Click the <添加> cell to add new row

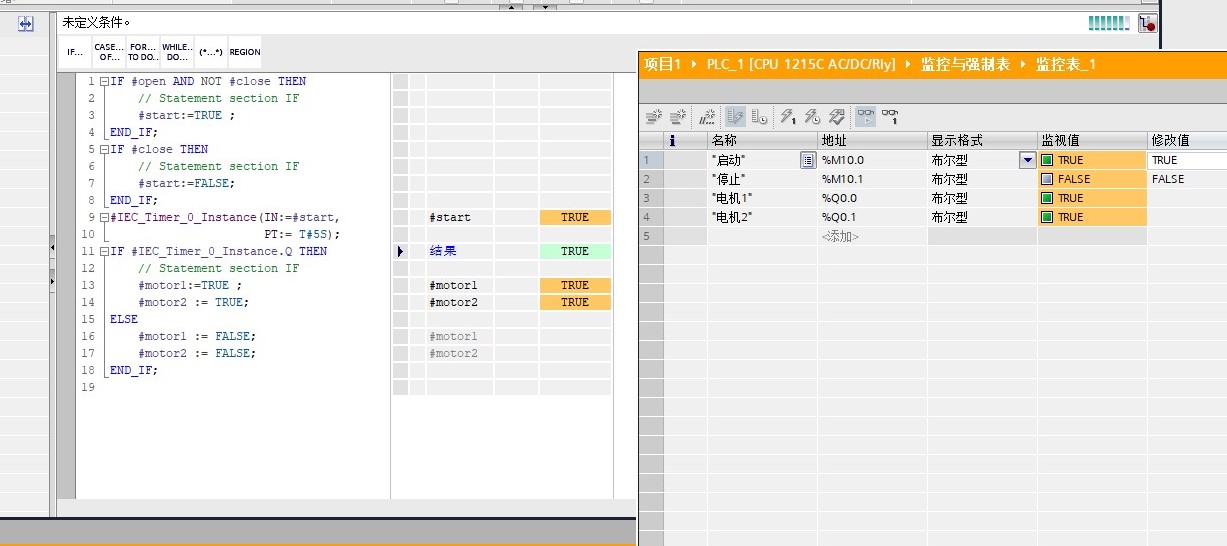[x=840, y=236]
